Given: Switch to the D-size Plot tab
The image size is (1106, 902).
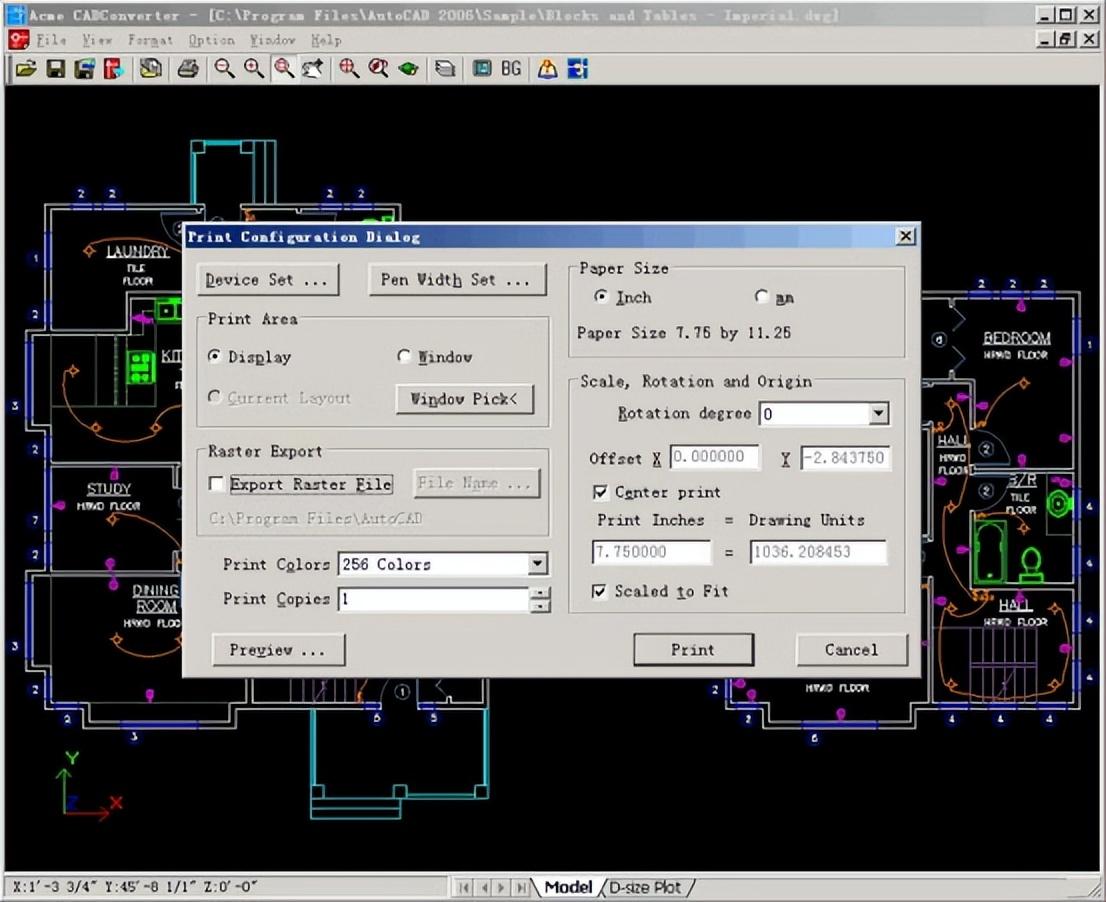Looking at the screenshot, I should (645, 887).
